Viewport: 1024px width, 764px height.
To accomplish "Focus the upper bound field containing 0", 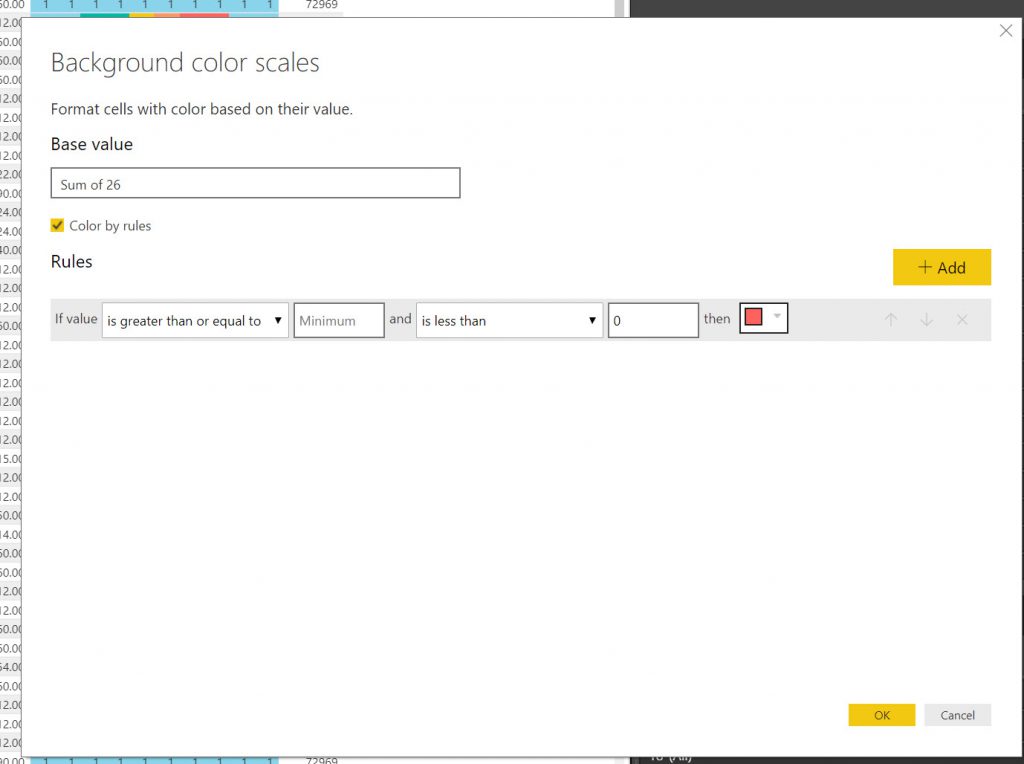I will coord(652,321).
